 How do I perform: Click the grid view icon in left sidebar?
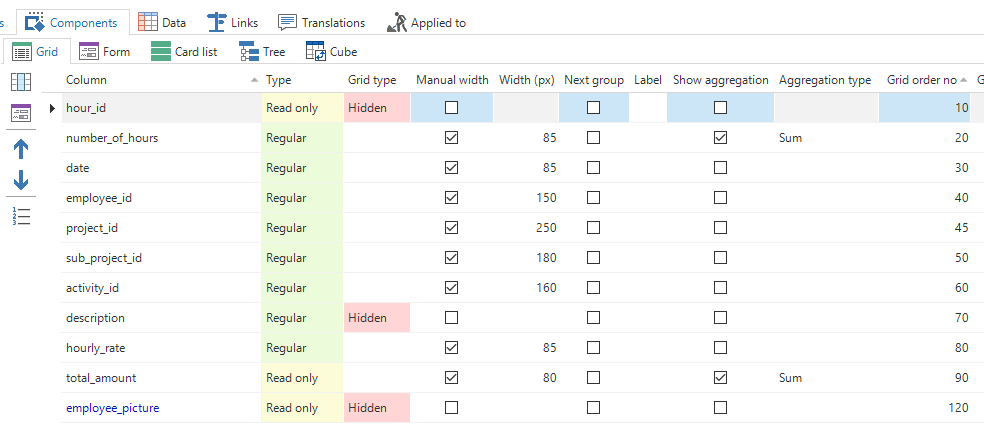(x=20, y=82)
